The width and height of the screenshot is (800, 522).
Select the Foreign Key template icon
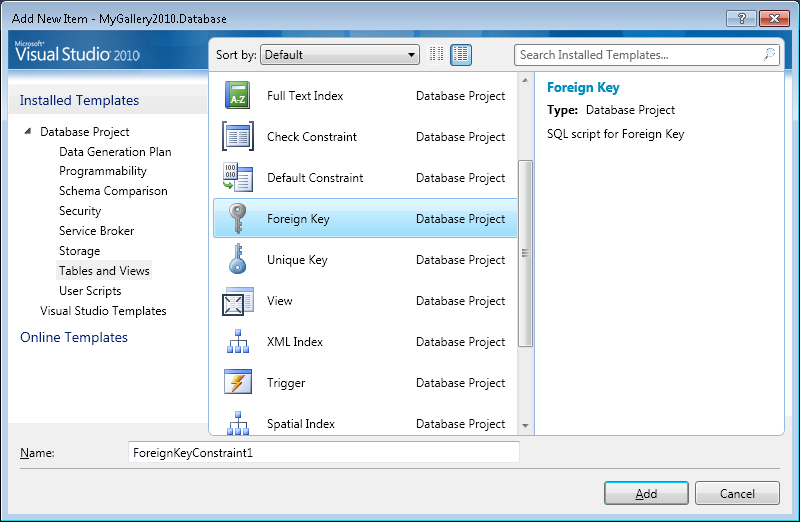(x=237, y=218)
